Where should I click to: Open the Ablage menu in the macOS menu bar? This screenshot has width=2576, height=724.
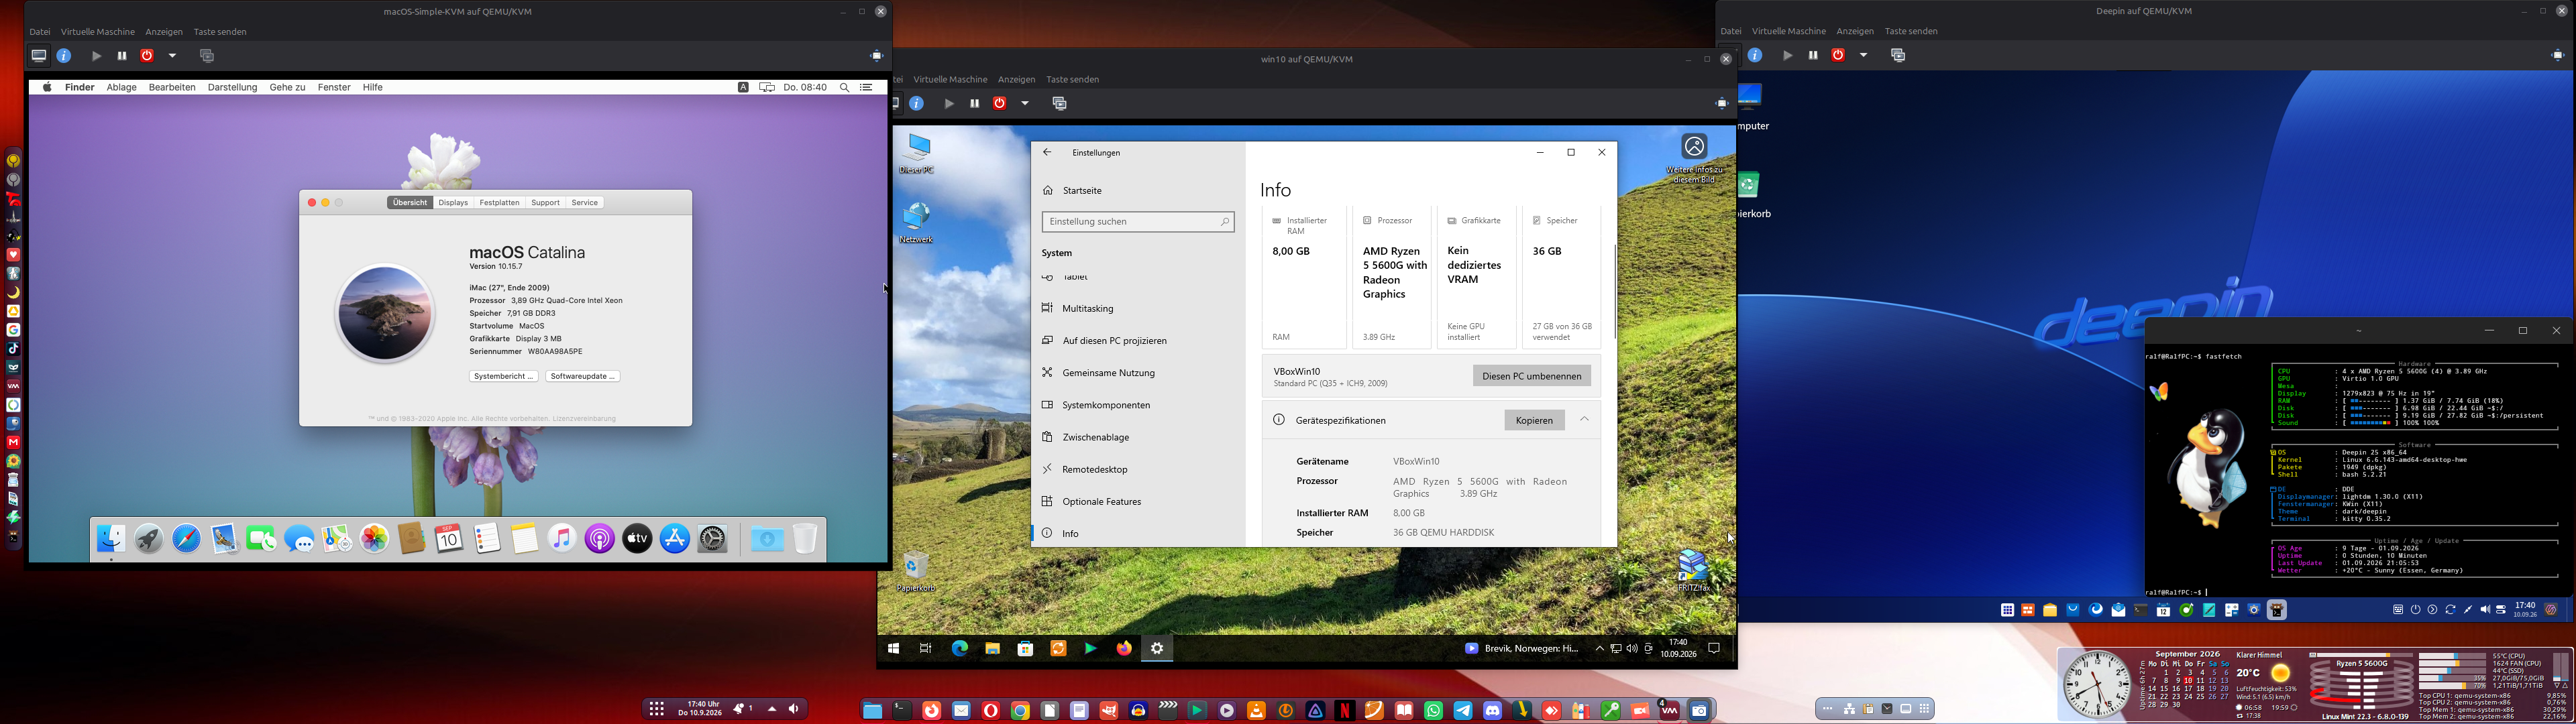[122, 88]
